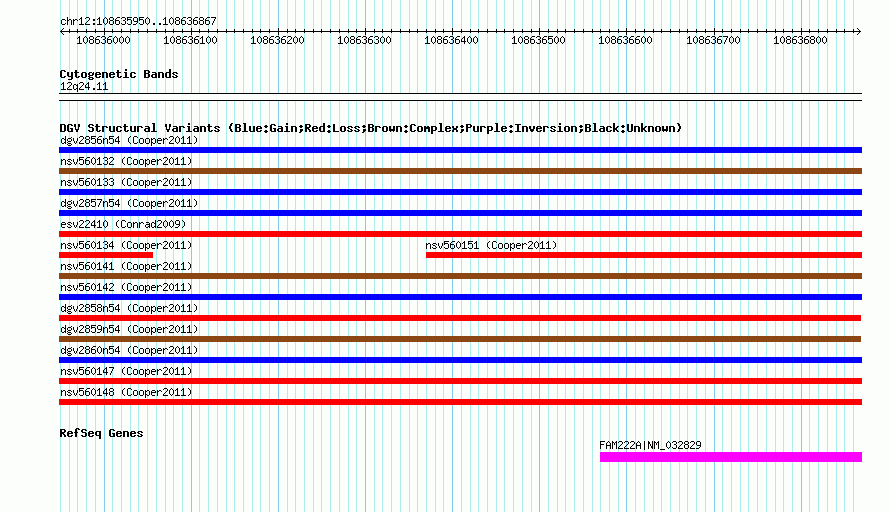Screen dimensions: 890x512
Task: Select the blue bar under nsv560133
Action: coord(460,192)
